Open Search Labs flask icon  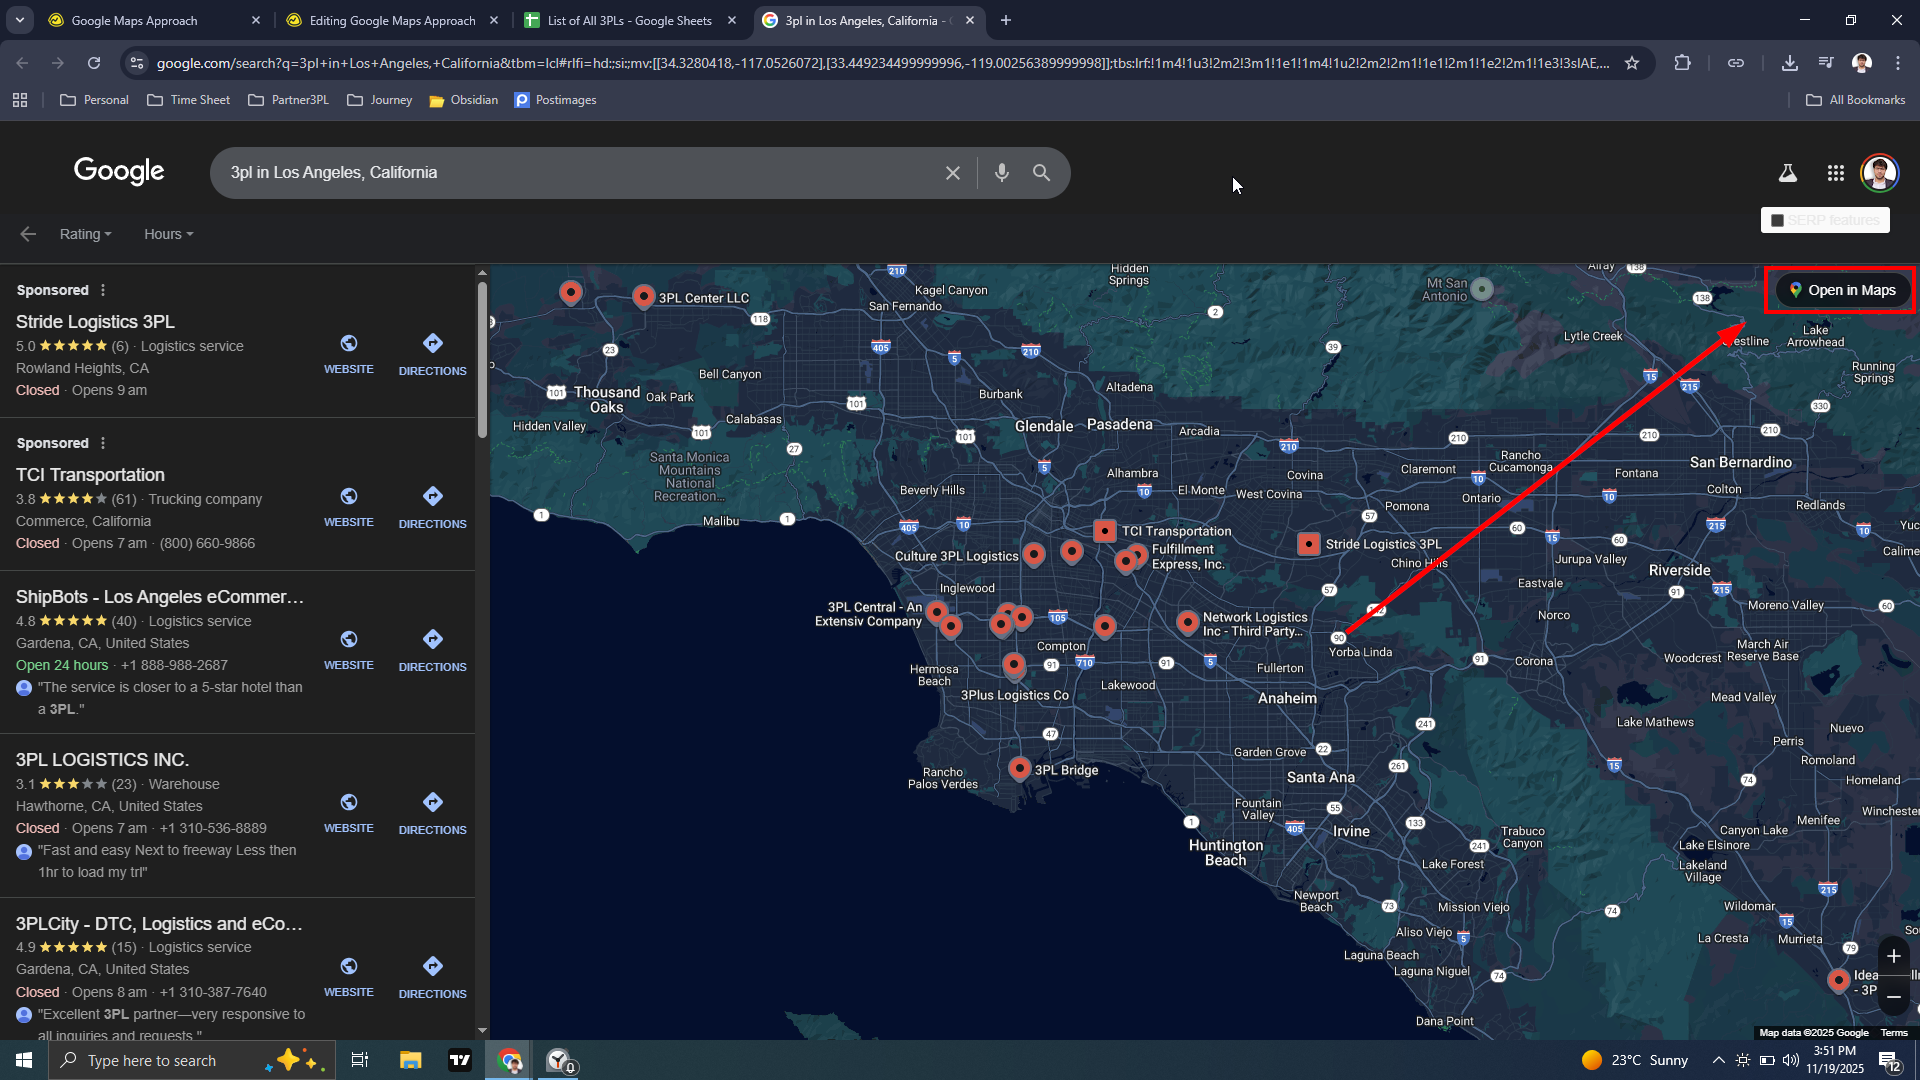(x=1787, y=173)
